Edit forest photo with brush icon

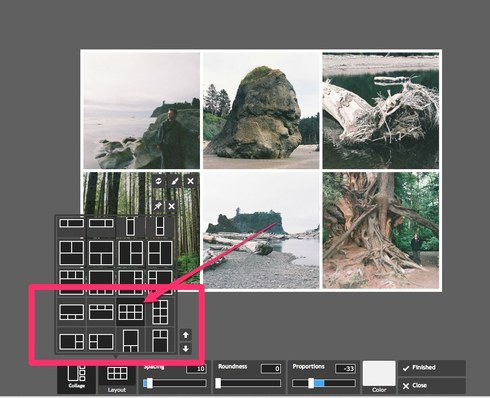tap(175, 181)
